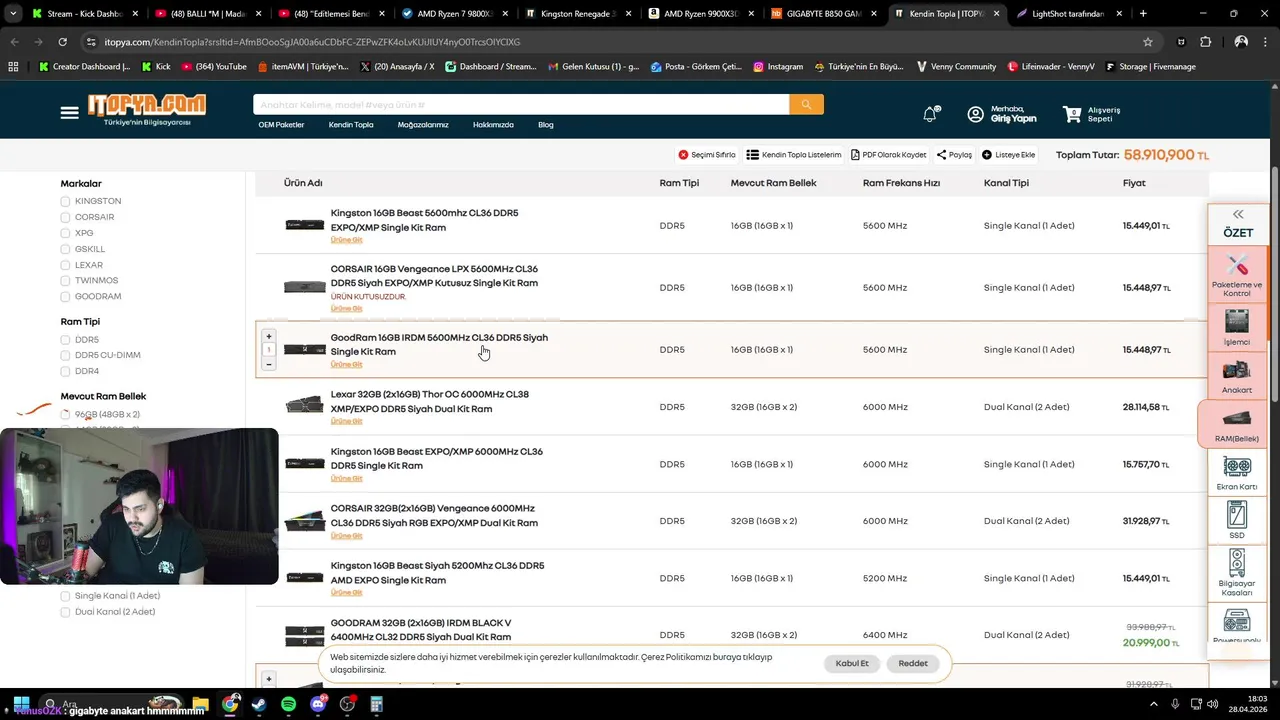Viewport: 1280px width, 720px height.
Task: Reject cookies with Reddet button
Action: pyautogui.click(x=913, y=663)
